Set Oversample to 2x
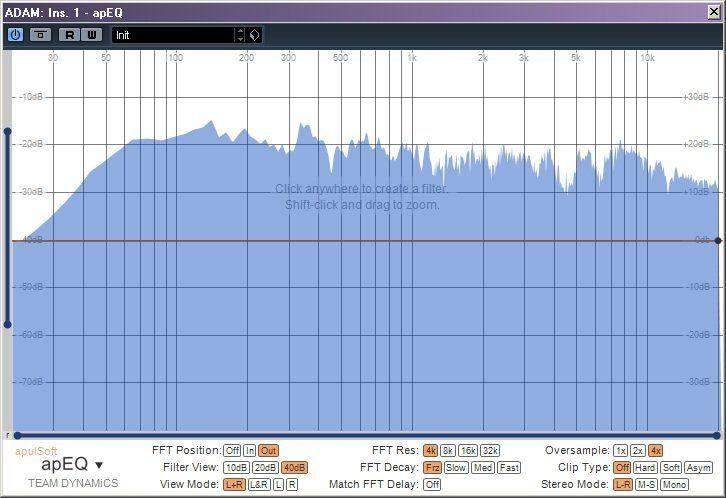The height and width of the screenshot is (498, 726). [638, 451]
